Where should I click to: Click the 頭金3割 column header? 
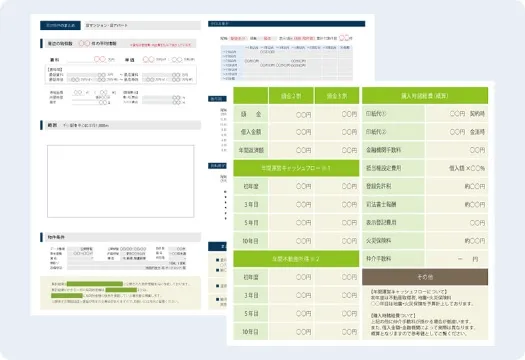pos(336,96)
